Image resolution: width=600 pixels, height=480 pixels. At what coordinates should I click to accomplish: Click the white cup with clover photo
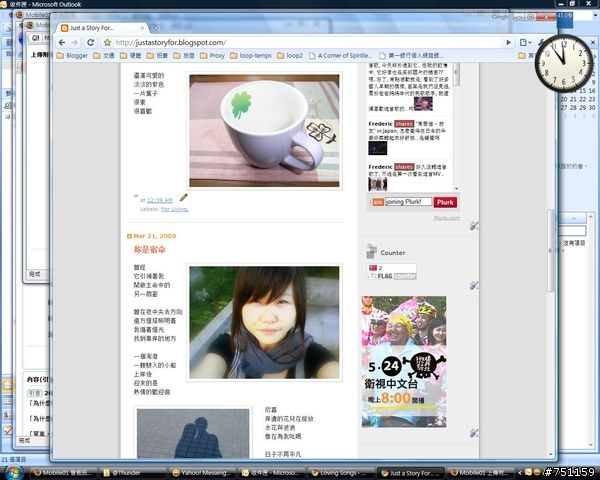264,131
